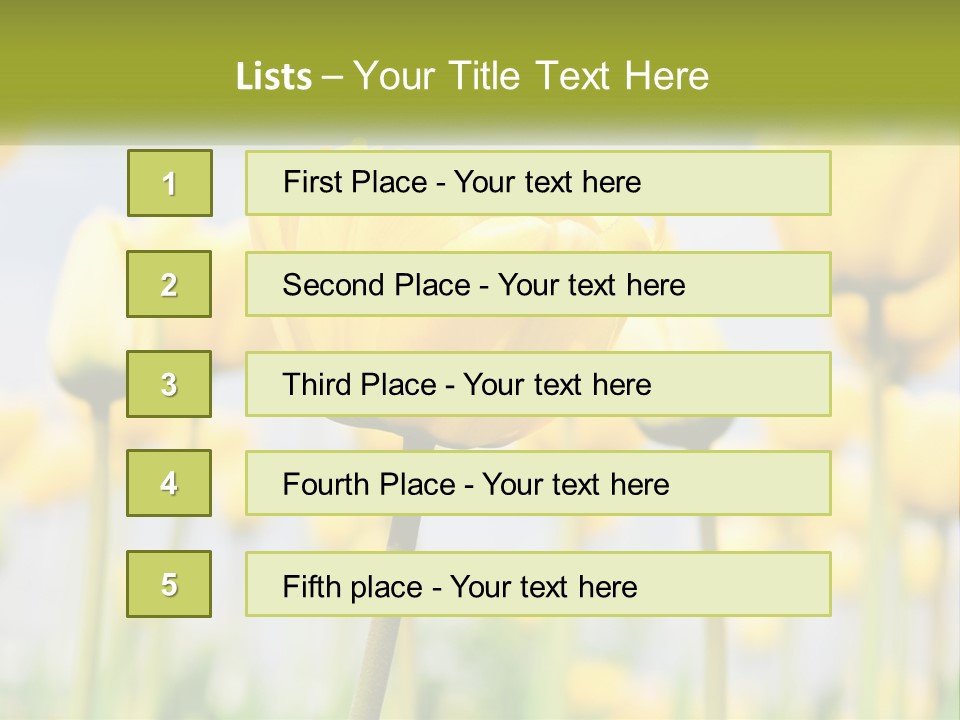The width and height of the screenshot is (960, 720).
Task: Click the word "Fifth" in row five
Action: 312,586
